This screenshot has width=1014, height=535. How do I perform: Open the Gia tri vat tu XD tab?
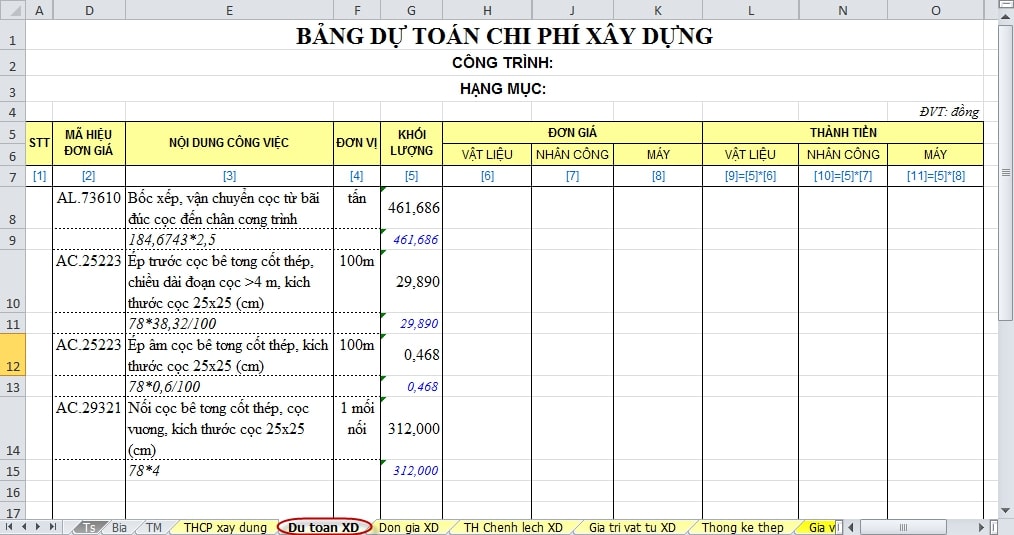point(631,527)
